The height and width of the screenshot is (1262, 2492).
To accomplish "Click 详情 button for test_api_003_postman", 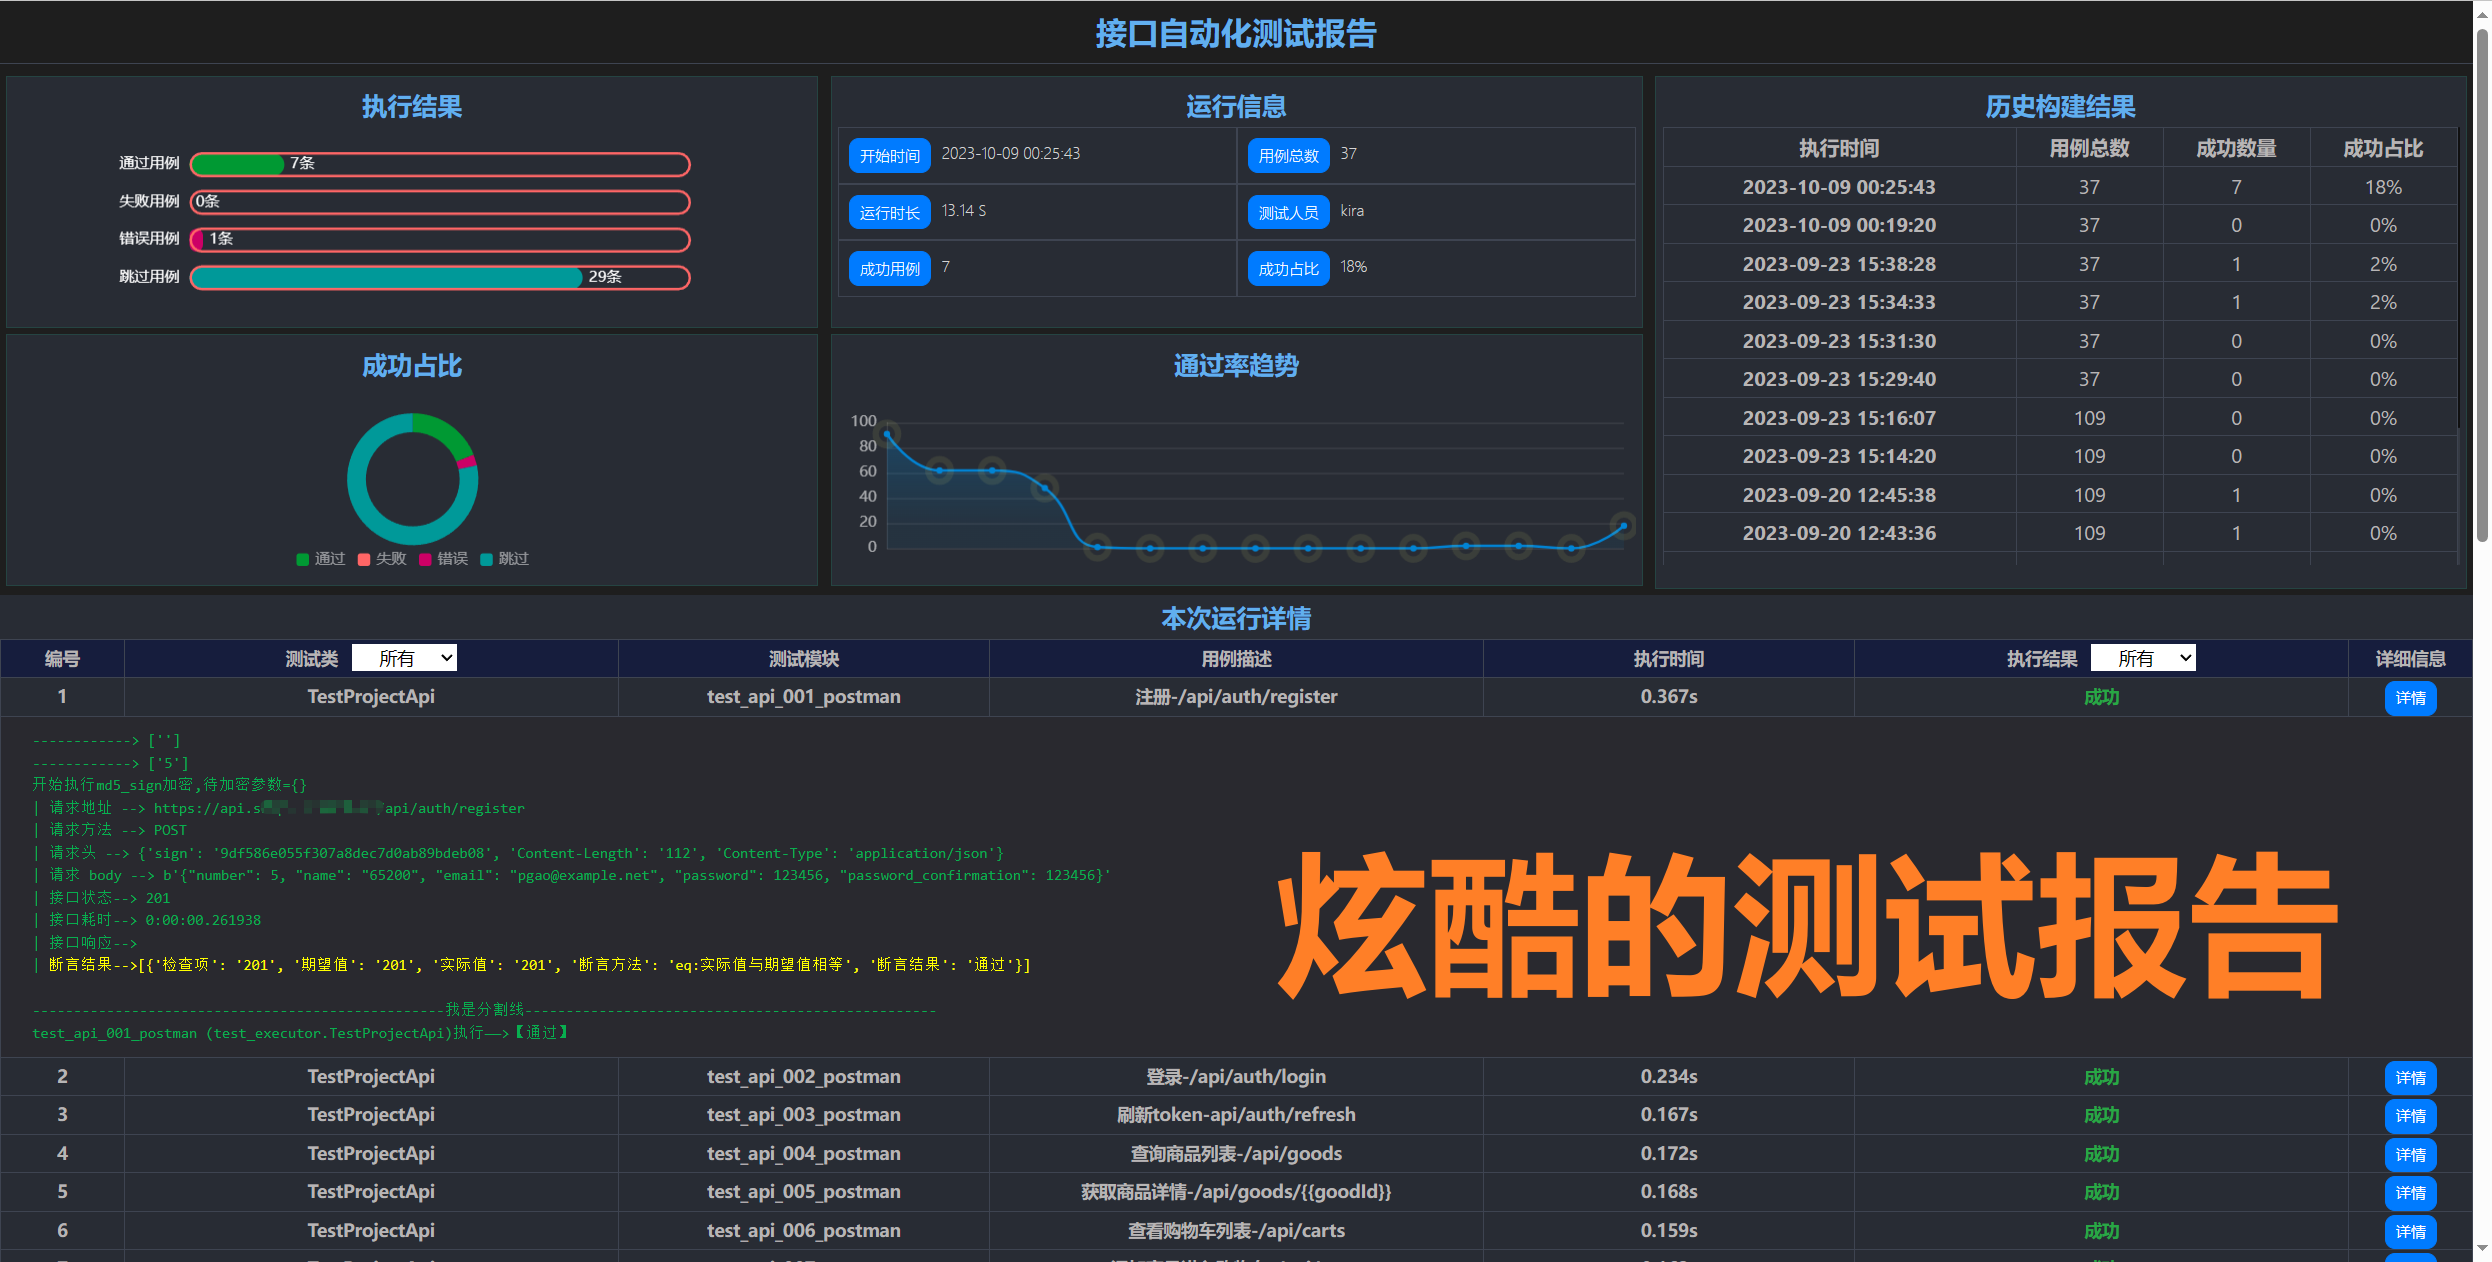I will click(2410, 1116).
